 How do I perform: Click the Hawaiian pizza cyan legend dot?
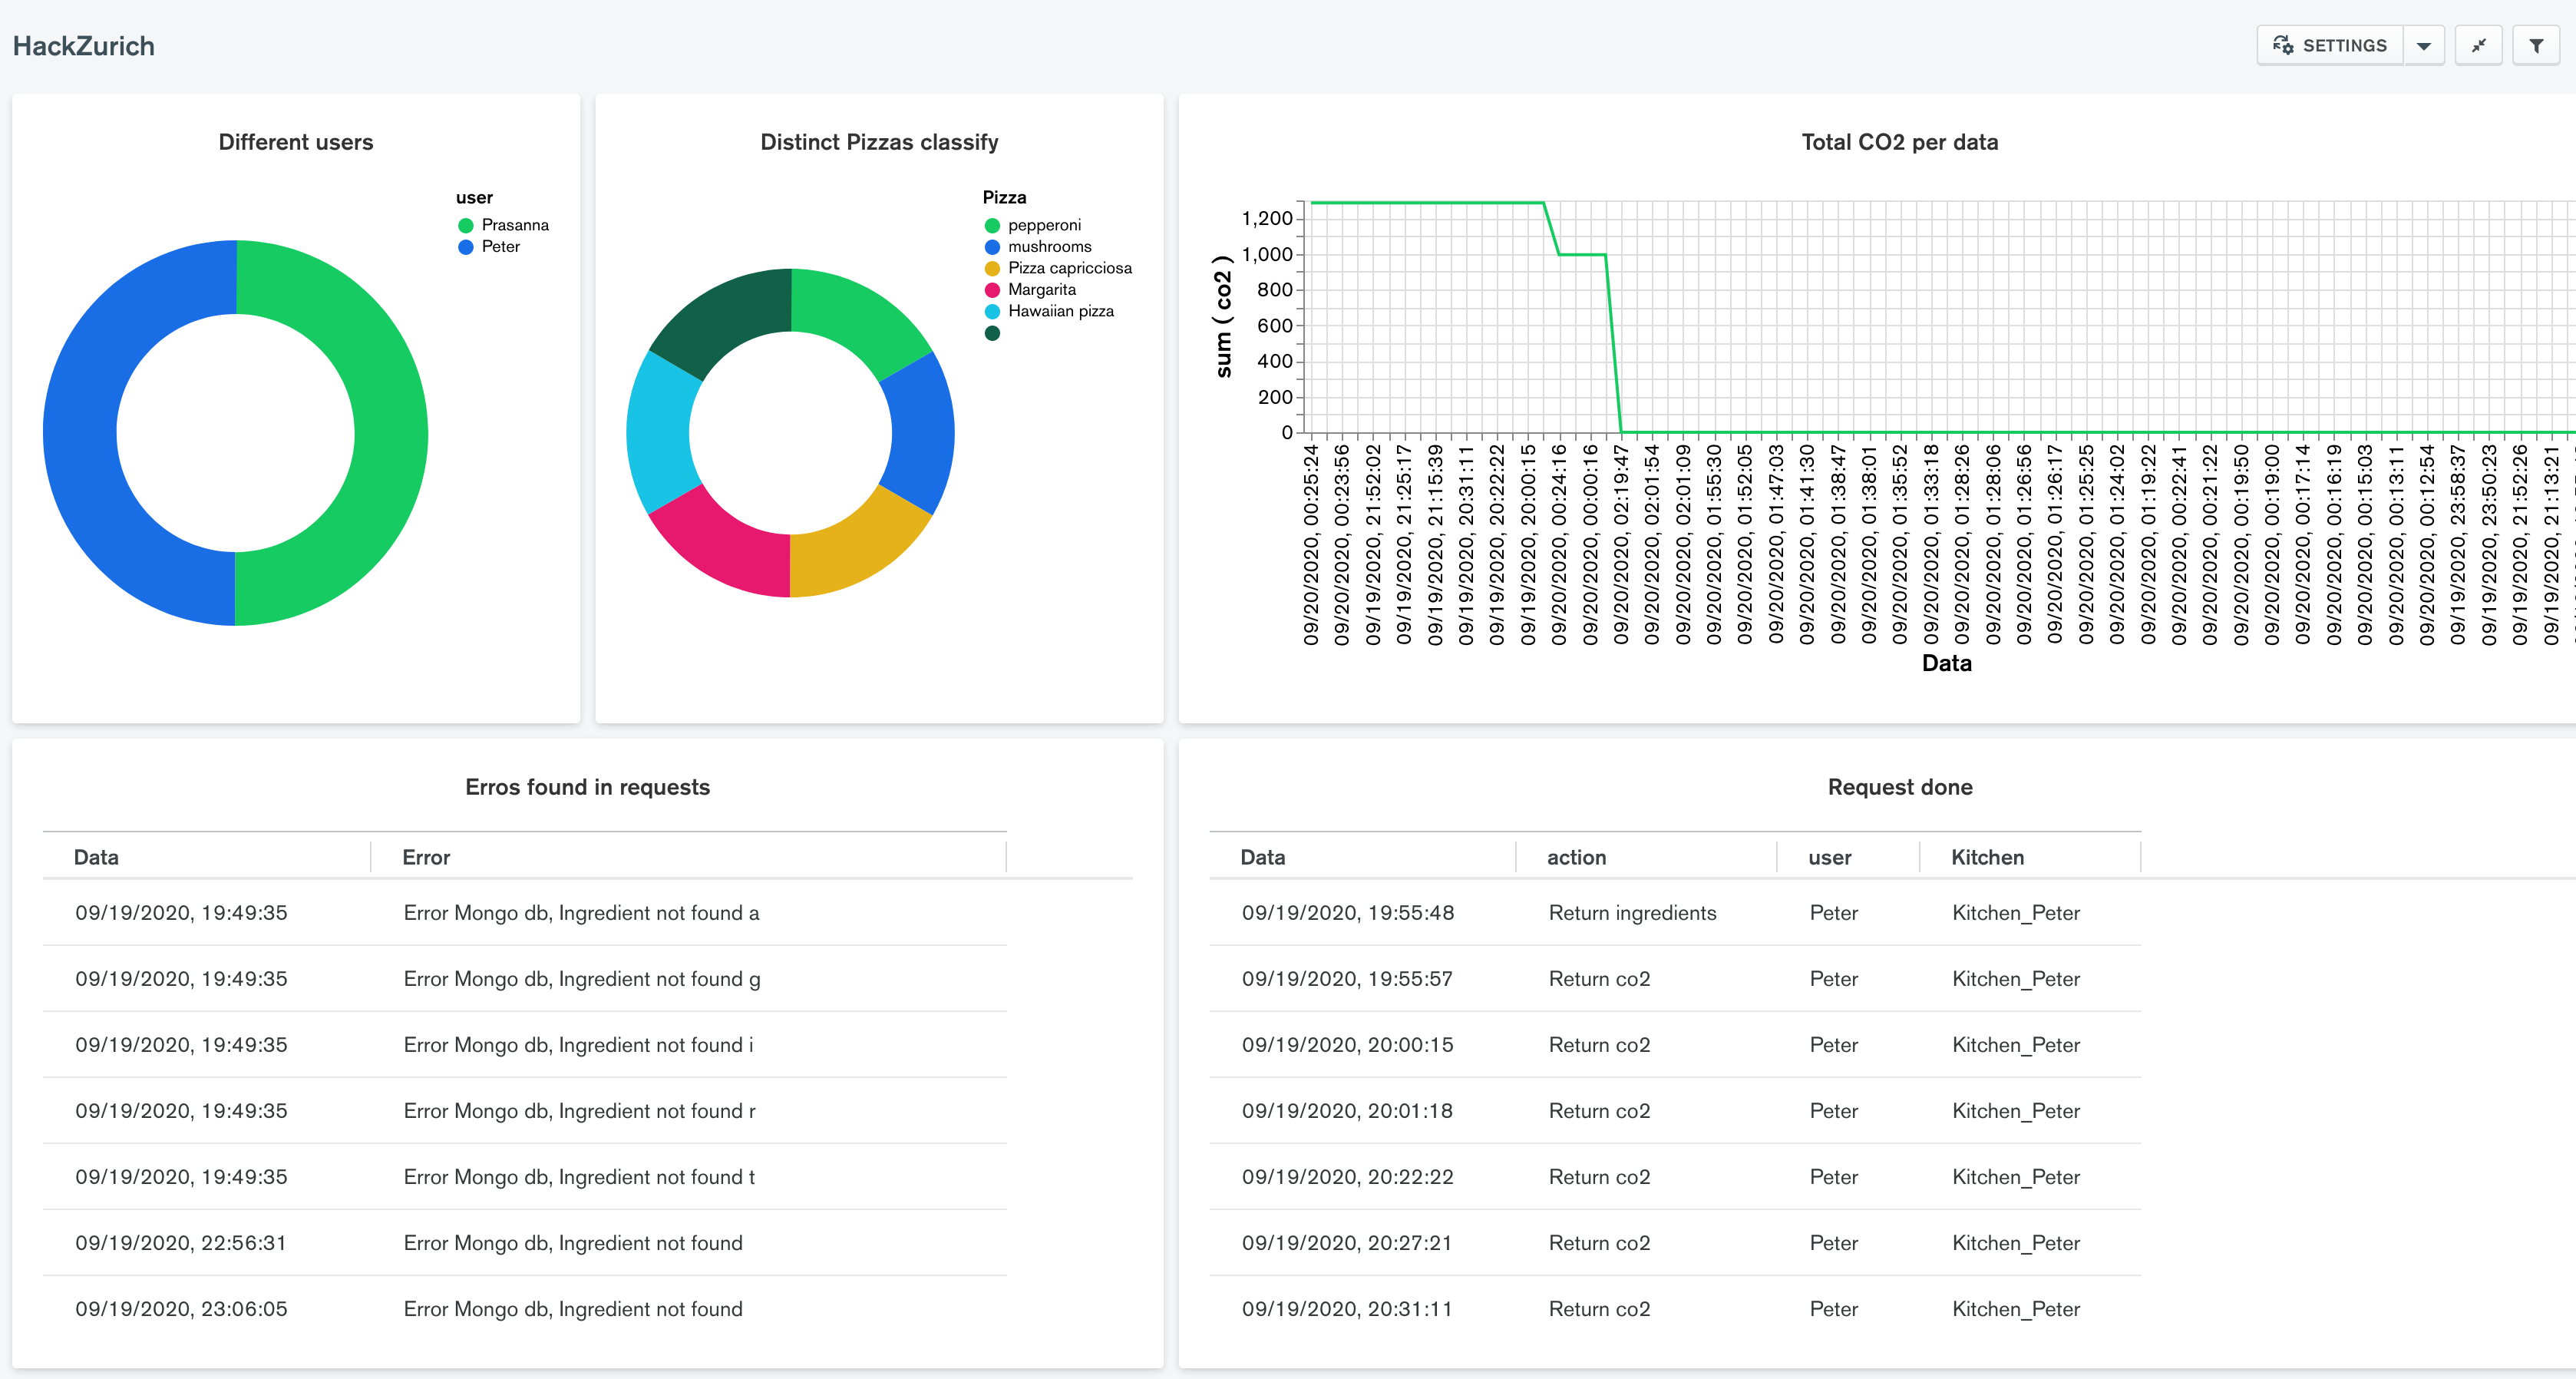click(992, 312)
